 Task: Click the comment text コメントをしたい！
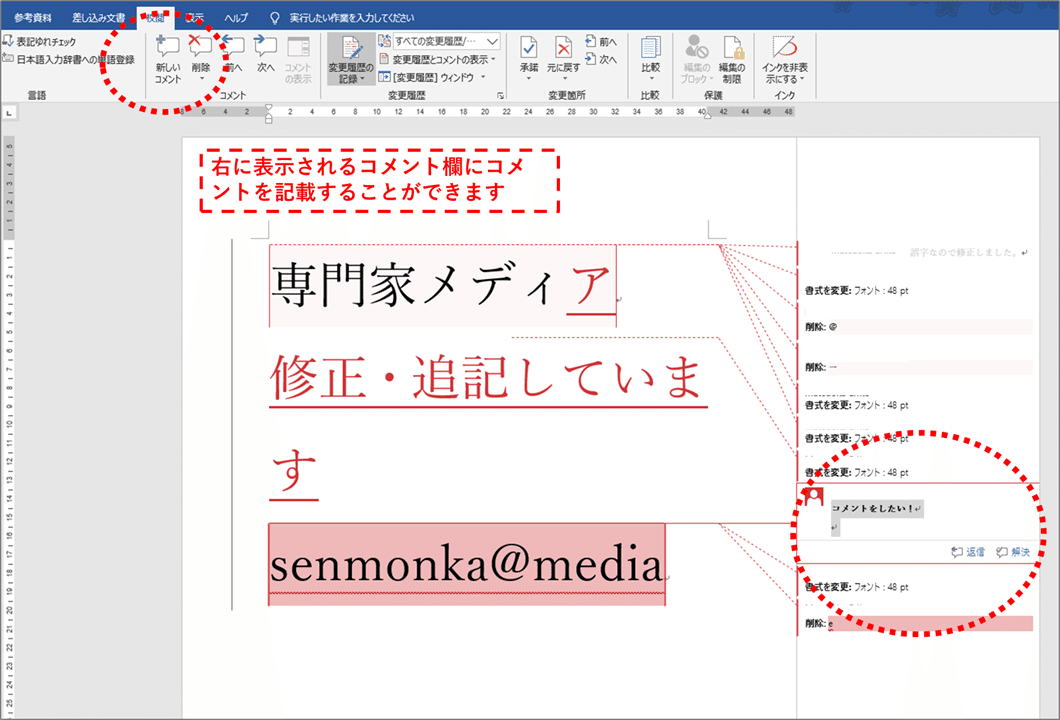click(873, 508)
